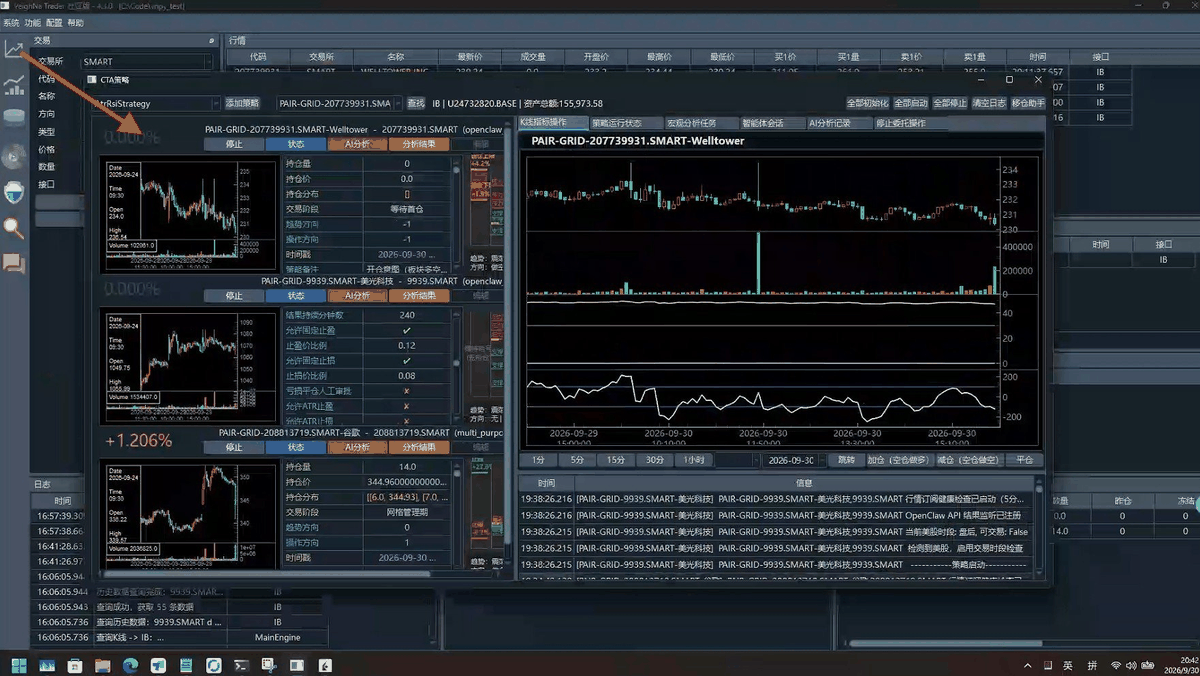Toggle 允许固定止损 checkmark for 美光科技

[406, 360]
